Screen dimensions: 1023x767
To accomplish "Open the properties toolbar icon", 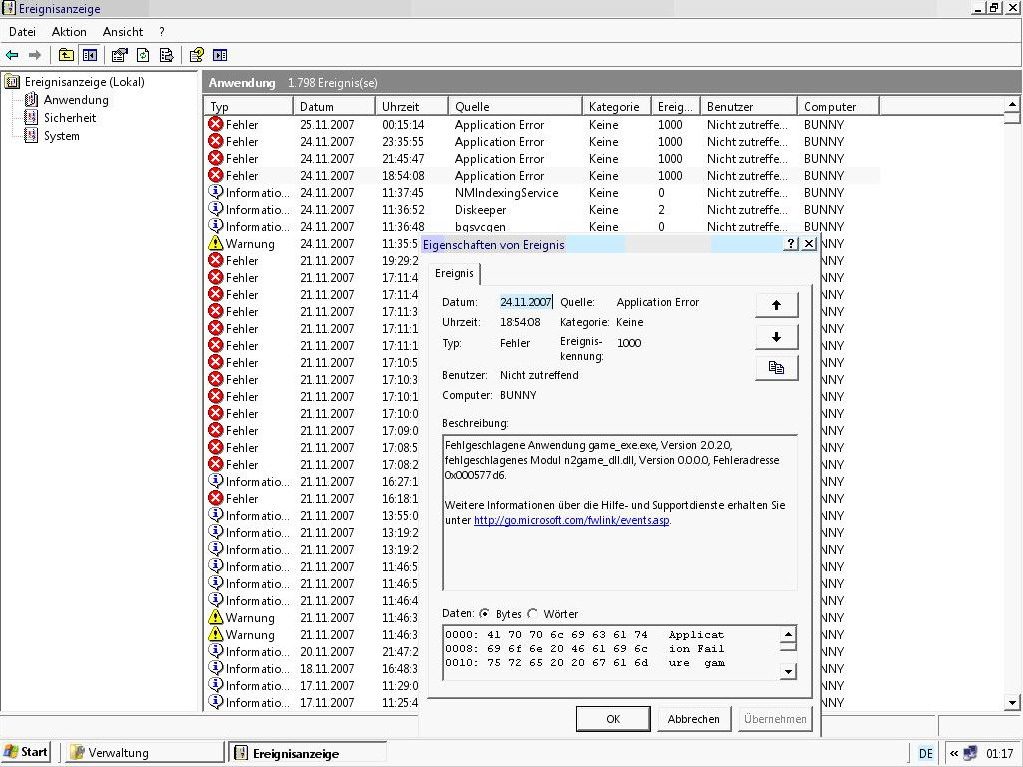I will coord(119,55).
